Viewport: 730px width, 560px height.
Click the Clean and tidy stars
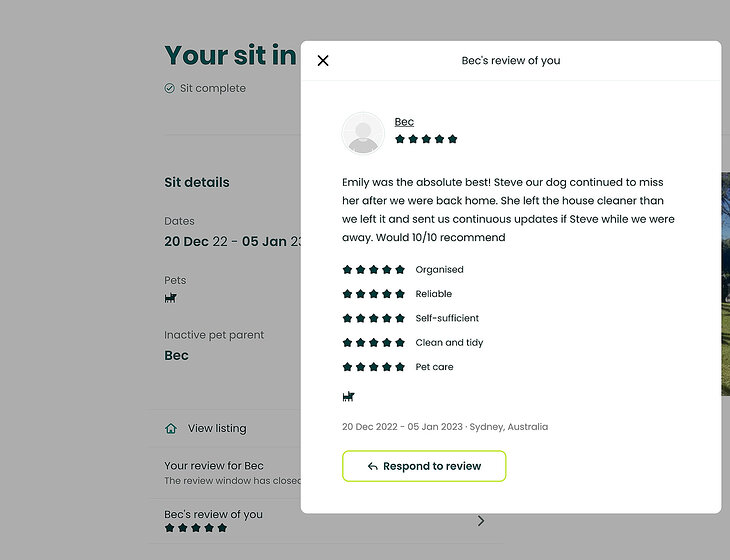coord(373,343)
